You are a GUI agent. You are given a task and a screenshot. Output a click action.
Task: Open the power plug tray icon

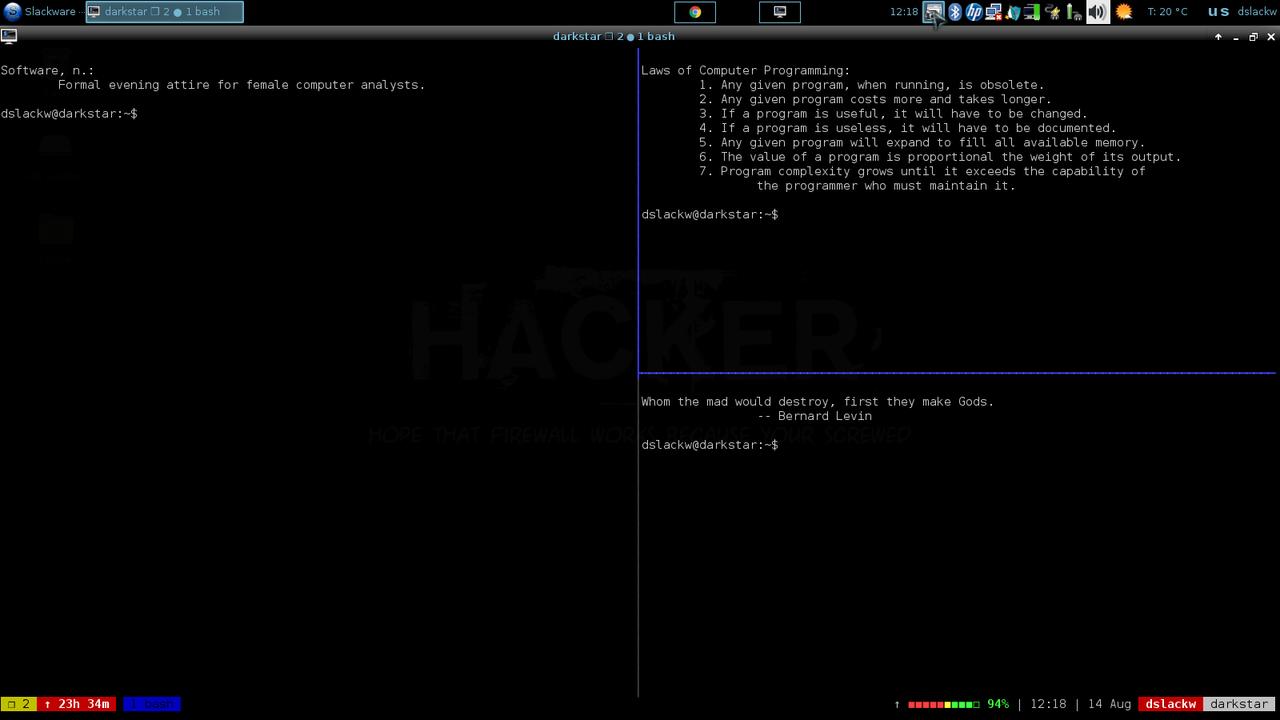[x=1053, y=12]
